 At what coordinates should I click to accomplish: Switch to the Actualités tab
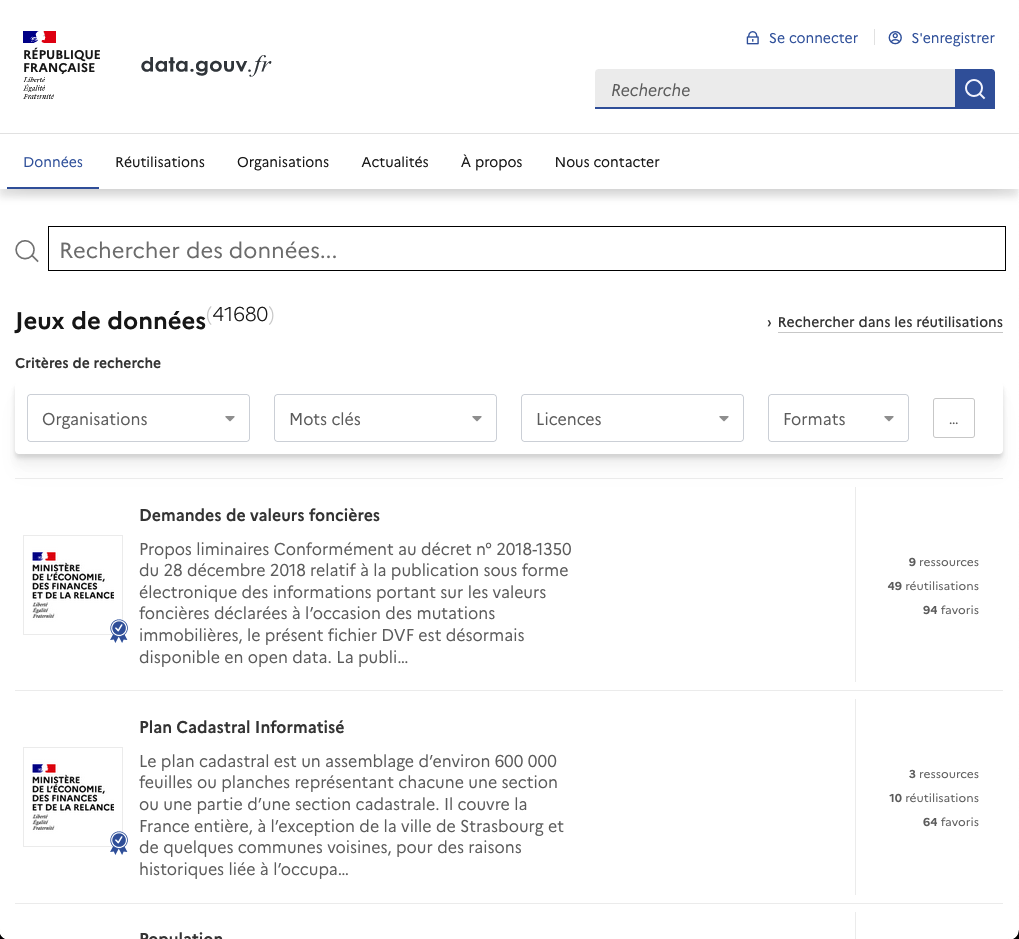(x=395, y=162)
